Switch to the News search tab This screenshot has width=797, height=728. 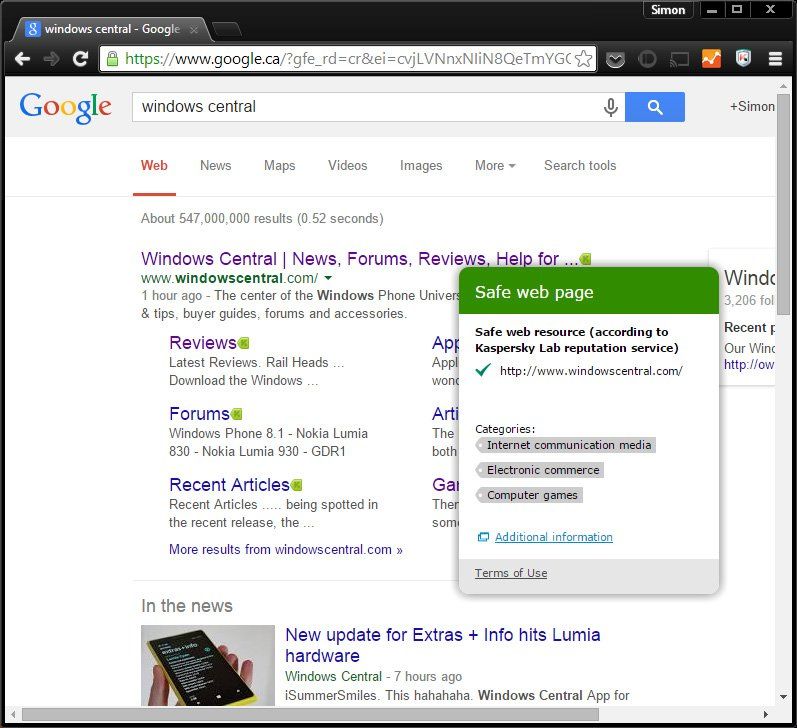tap(216, 165)
